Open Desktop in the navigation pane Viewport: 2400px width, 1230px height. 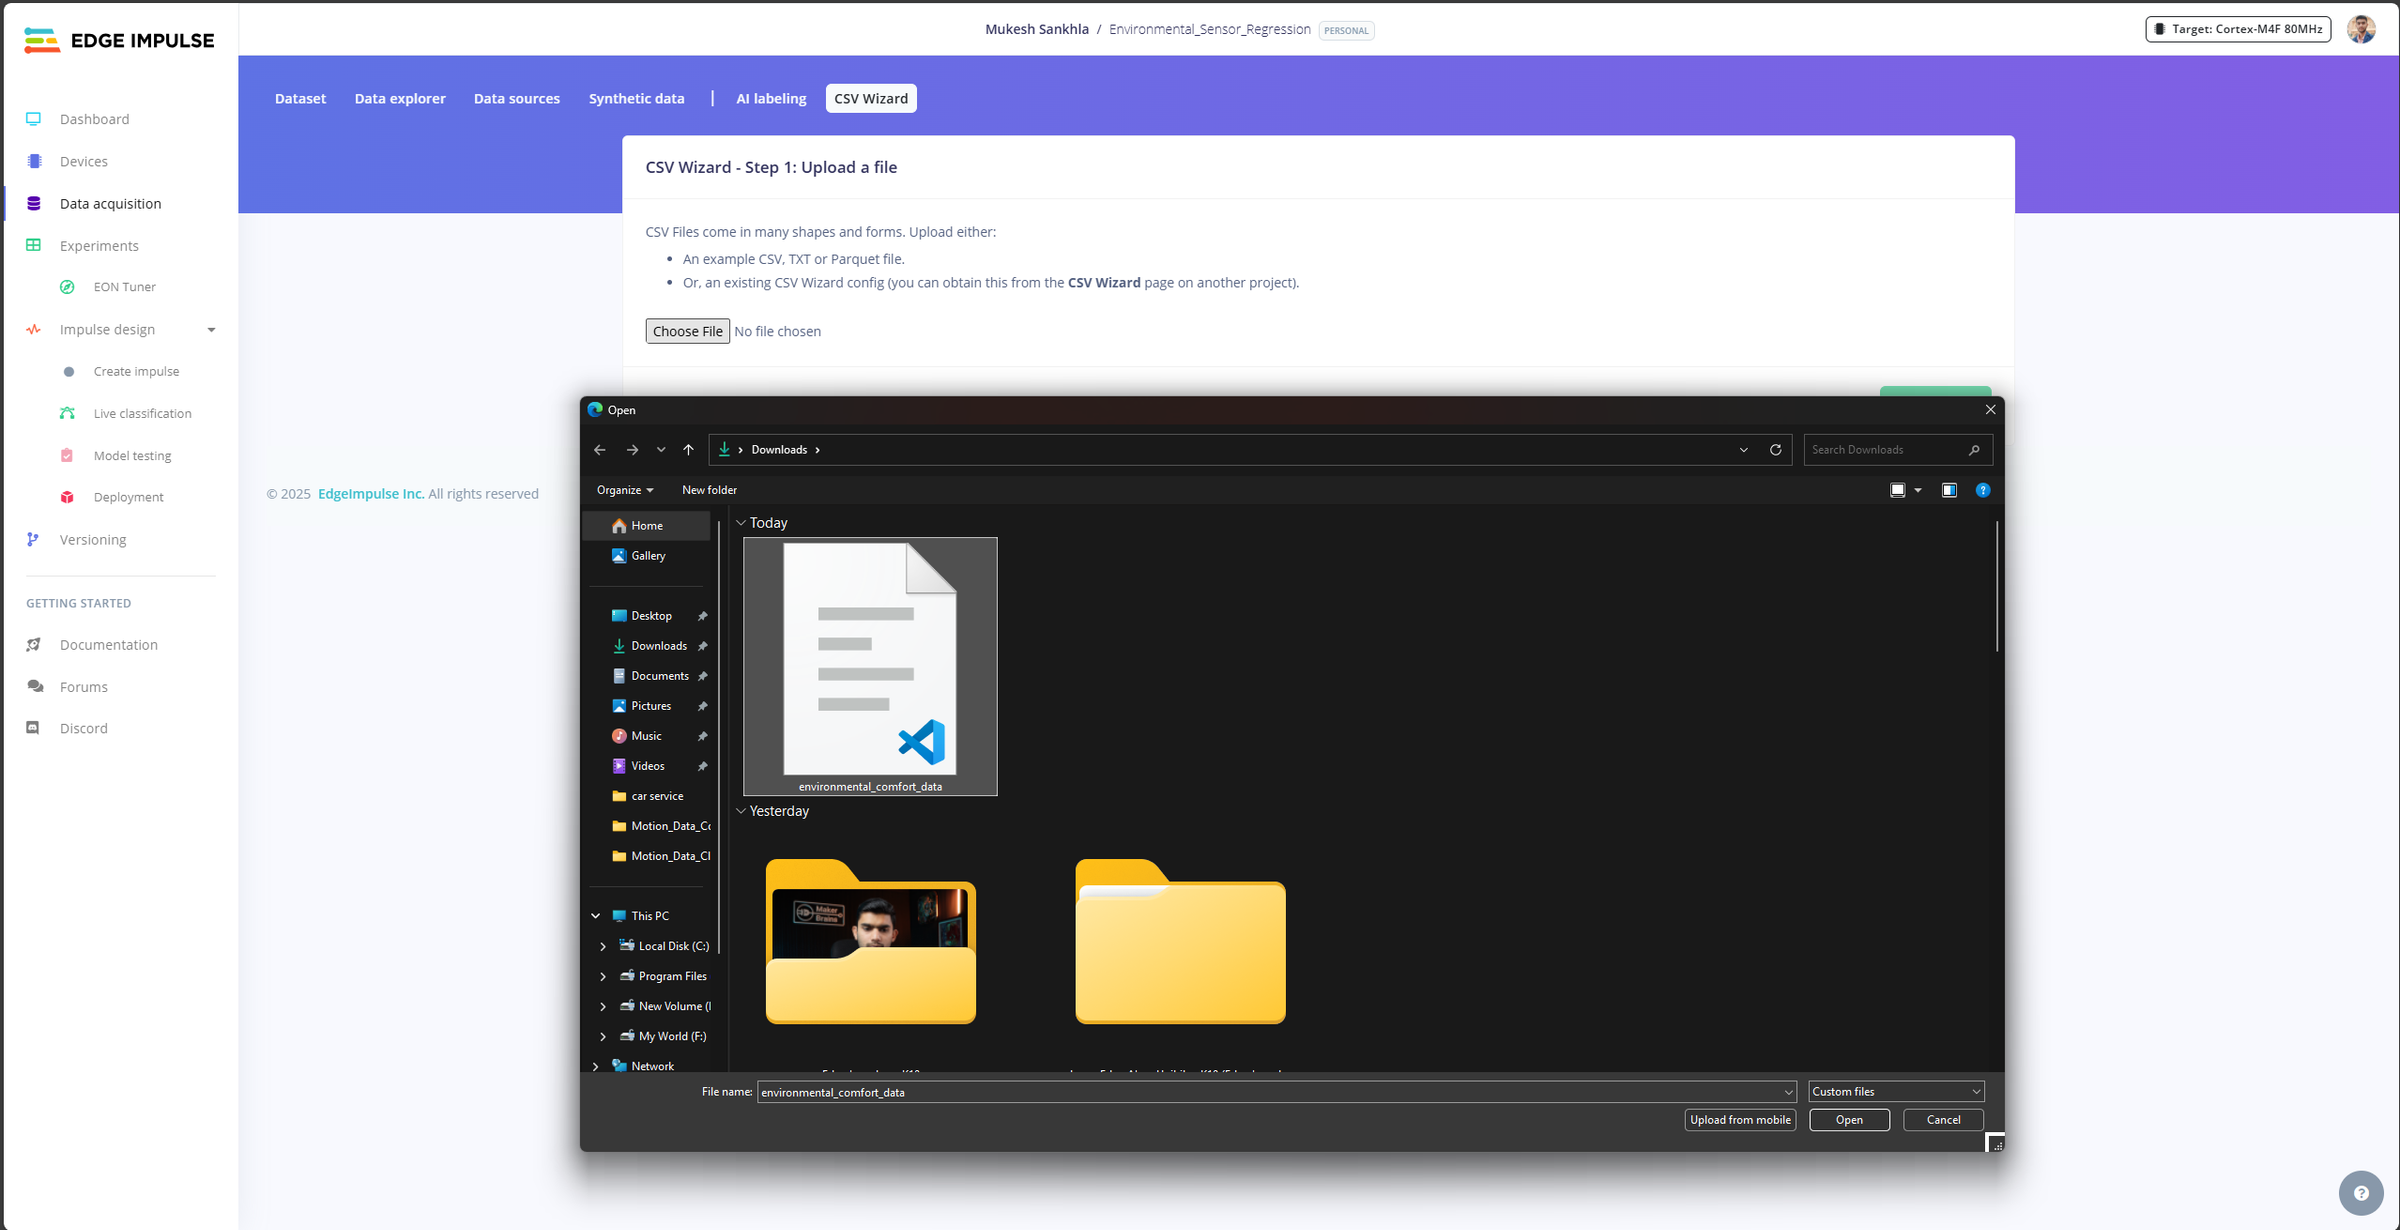click(x=651, y=615)
